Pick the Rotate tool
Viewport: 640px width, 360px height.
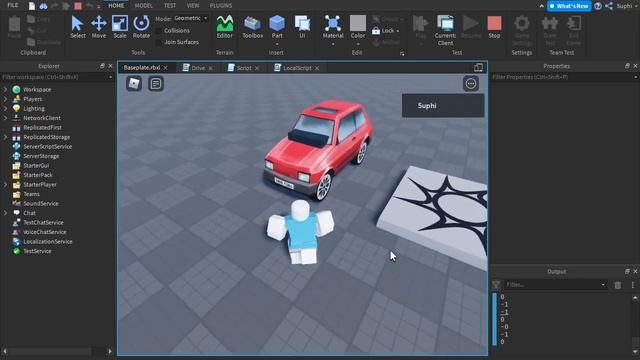141,27
